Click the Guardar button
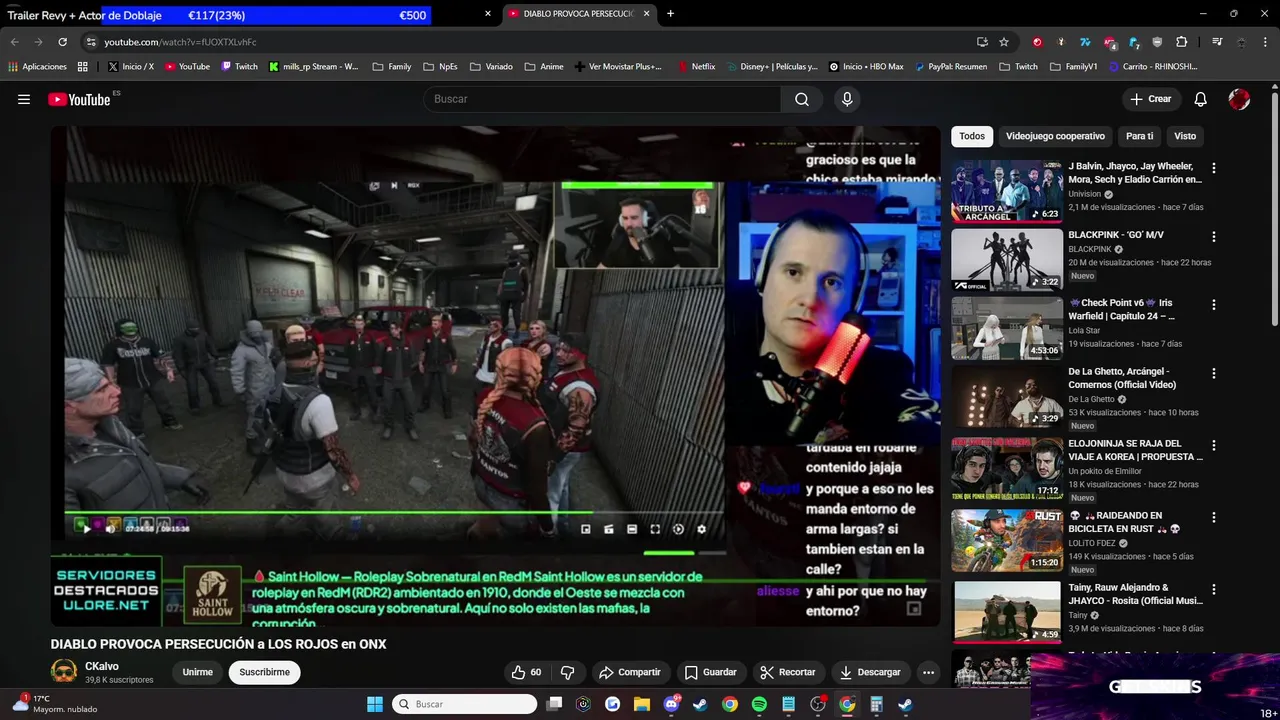This screenshot has width=1280, height=720. (710, 672)
